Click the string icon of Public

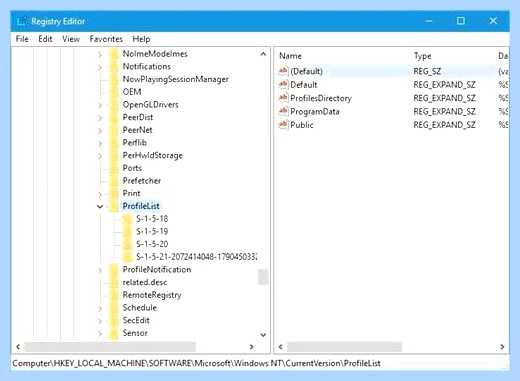[x=283, y=124]
